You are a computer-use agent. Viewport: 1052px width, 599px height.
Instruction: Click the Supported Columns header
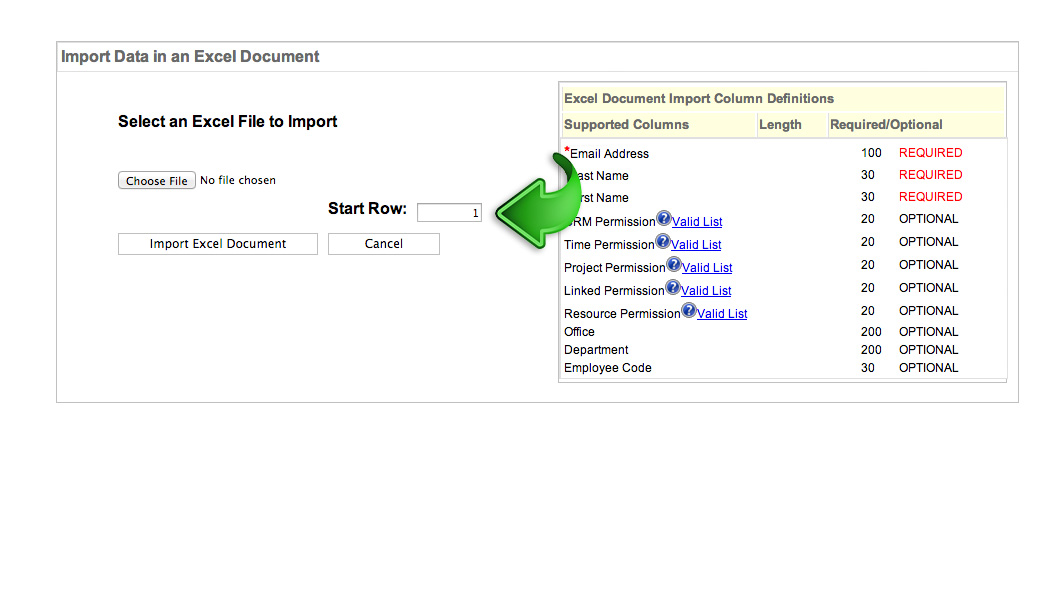point(626,125)
